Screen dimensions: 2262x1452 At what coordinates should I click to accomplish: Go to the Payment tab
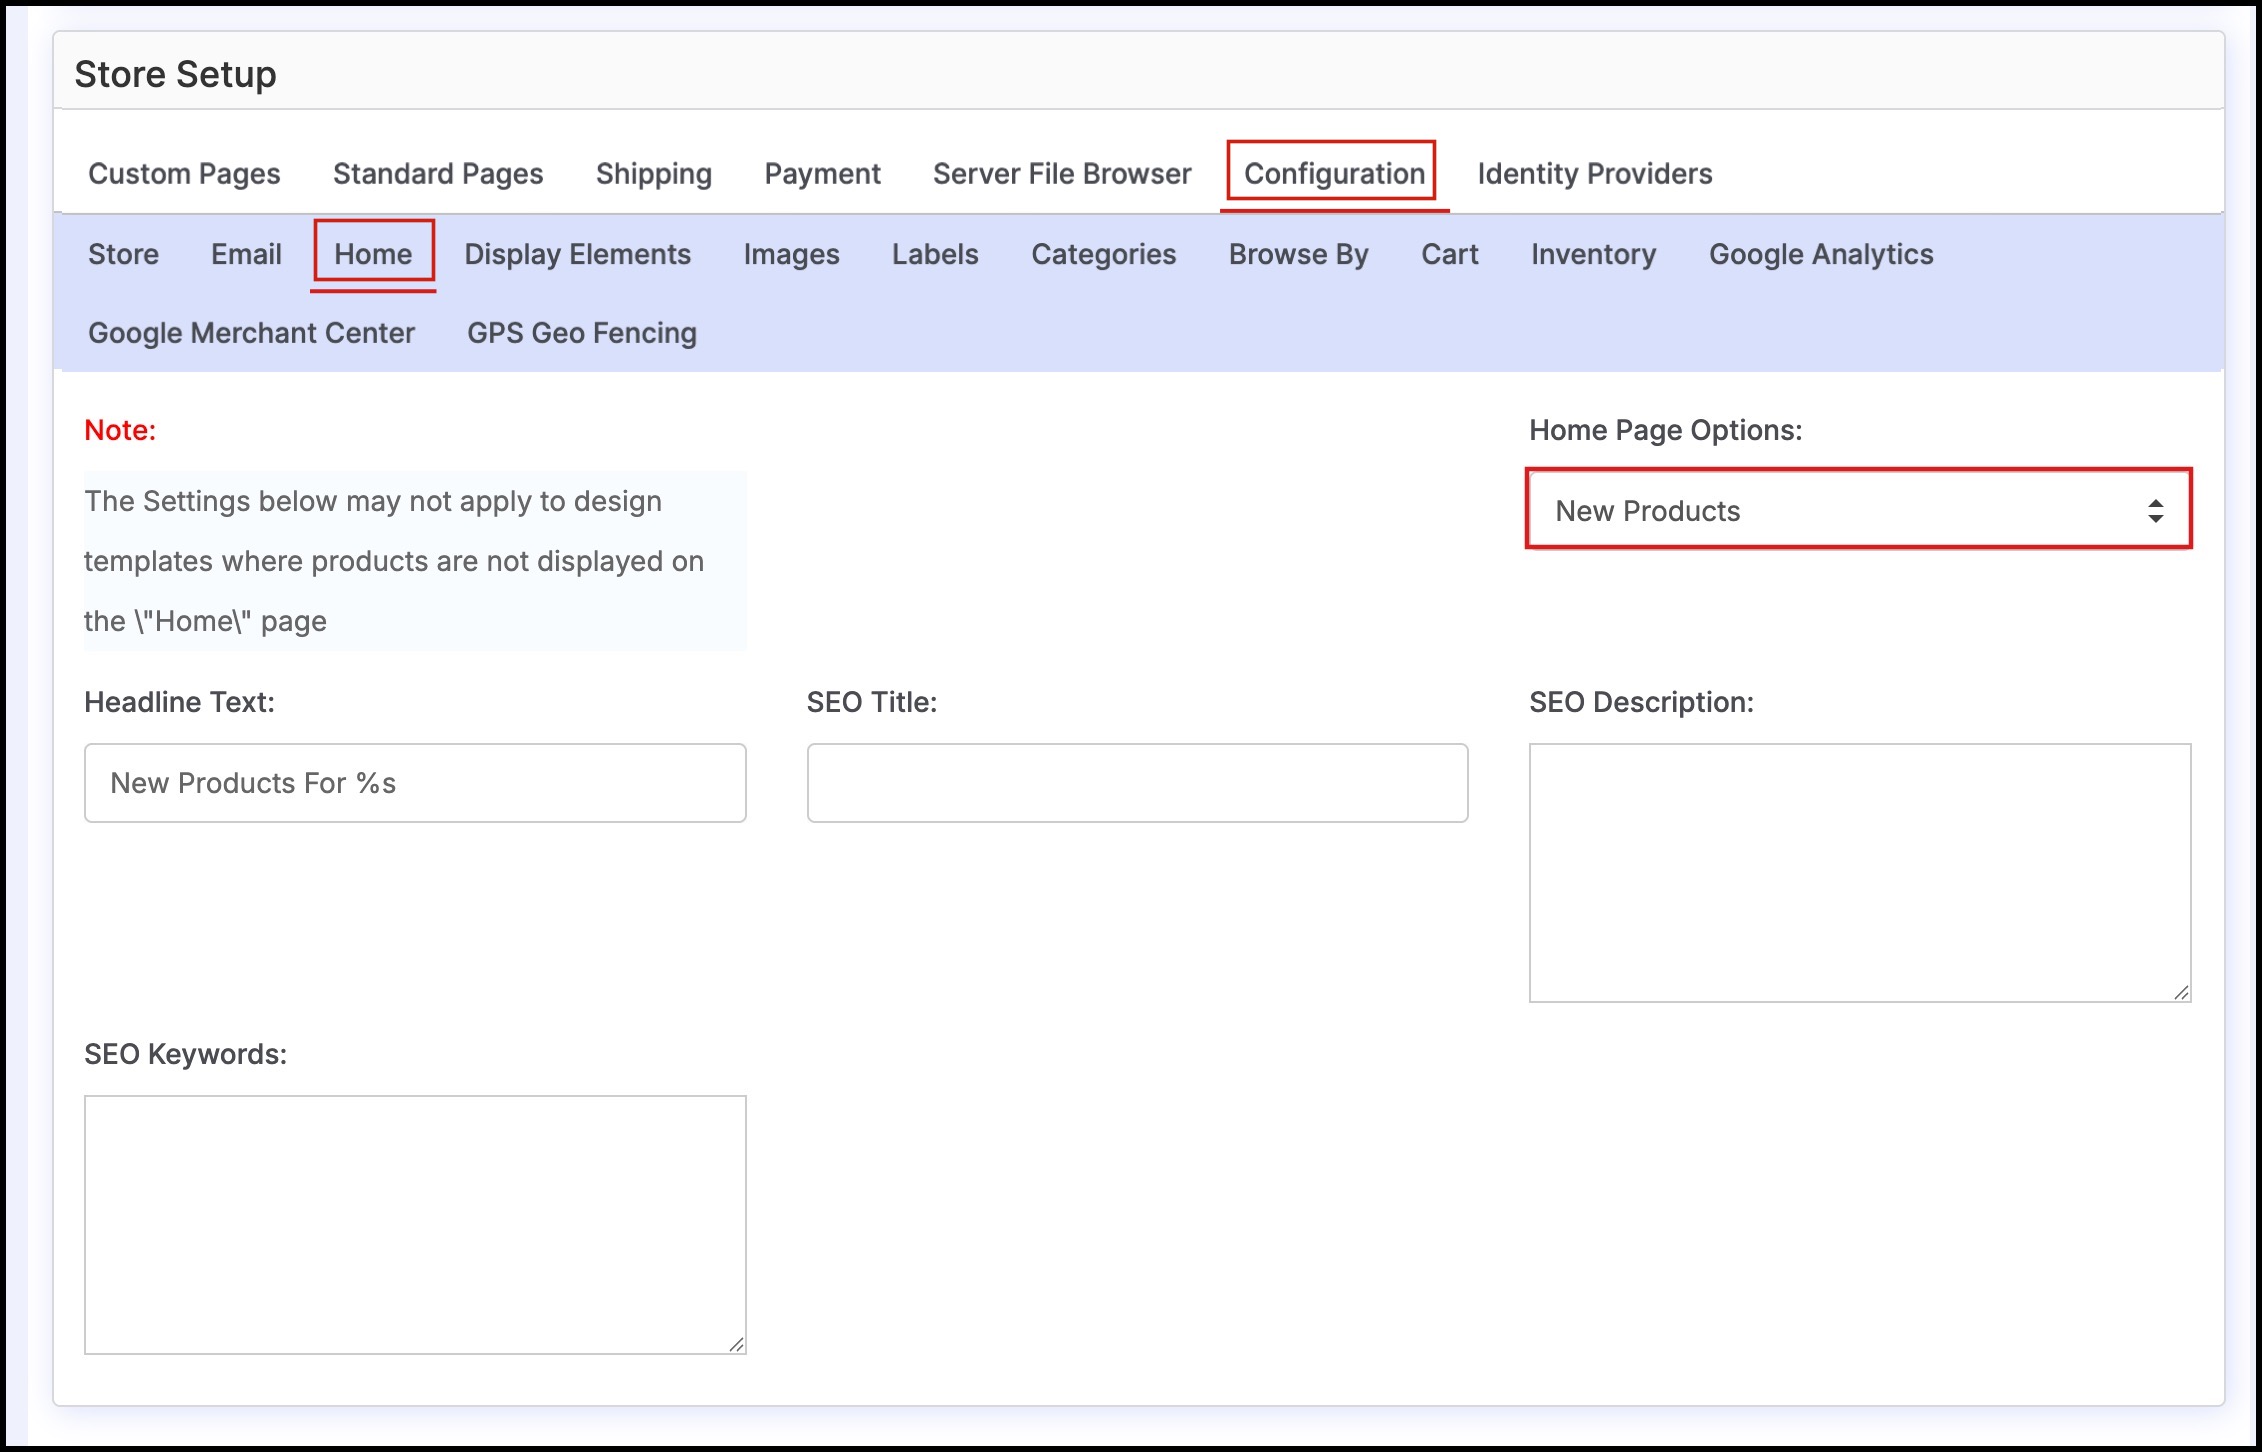(822, 174)
